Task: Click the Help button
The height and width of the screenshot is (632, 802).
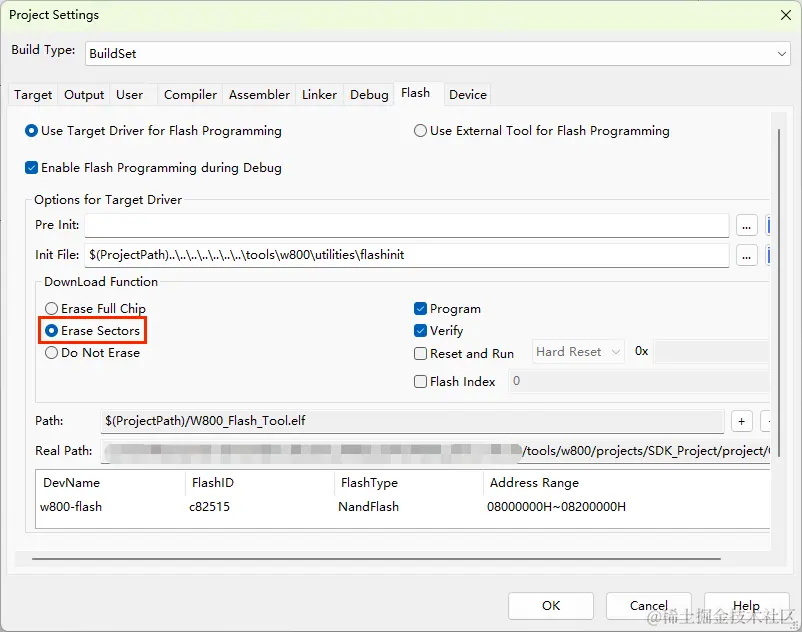Action: (x=746, y=606)
